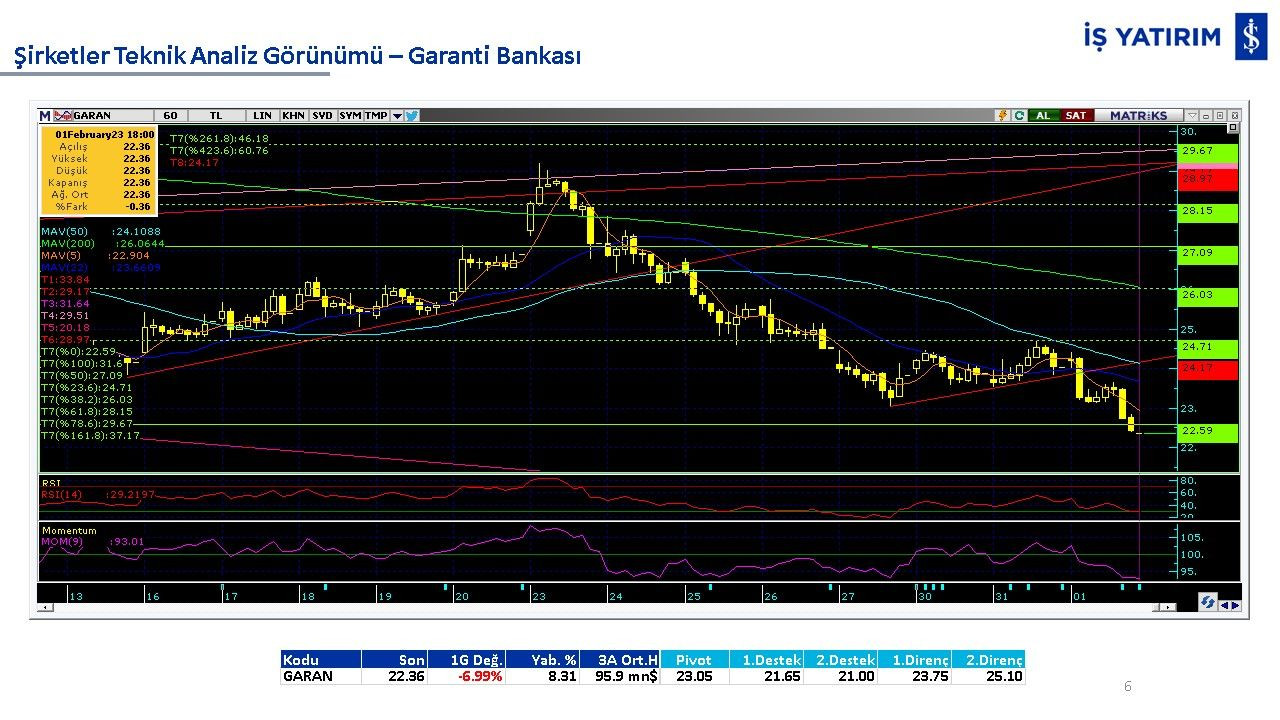Image resolution: width=1280 pixels, height=720 pixels.
Task: Click the M logo icon in chart toolbar
Action: (44, 115)
